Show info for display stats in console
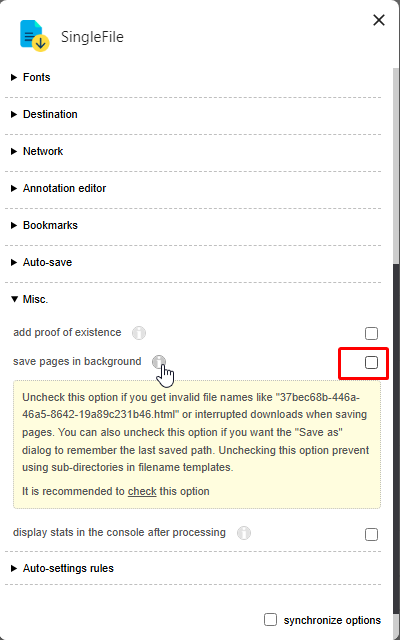Viewport: 400px width, 640px height. click(244, 533)
